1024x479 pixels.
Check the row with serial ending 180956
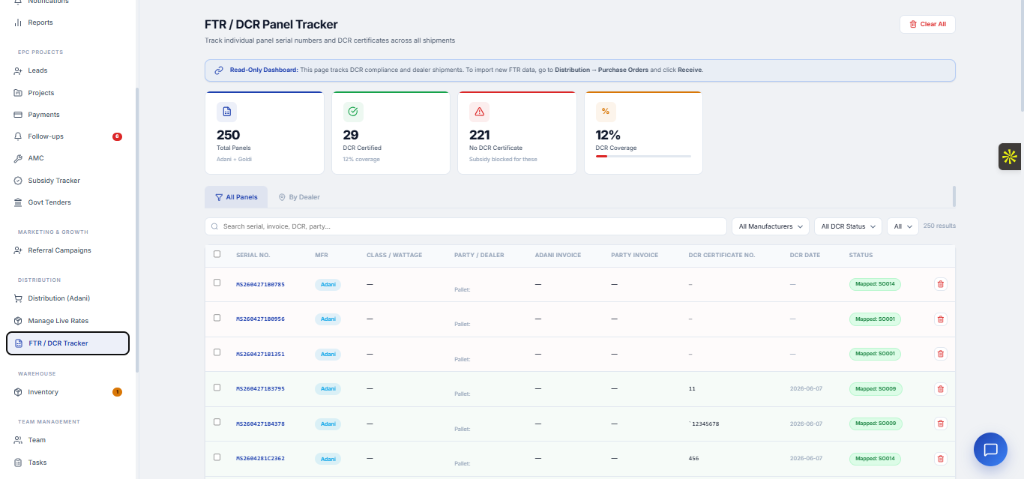point(217,318)
